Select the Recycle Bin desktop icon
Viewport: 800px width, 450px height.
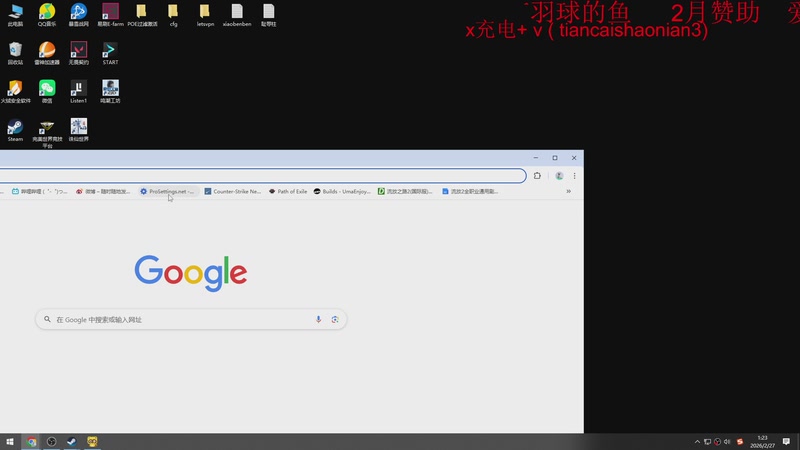(x=15, y=54)
